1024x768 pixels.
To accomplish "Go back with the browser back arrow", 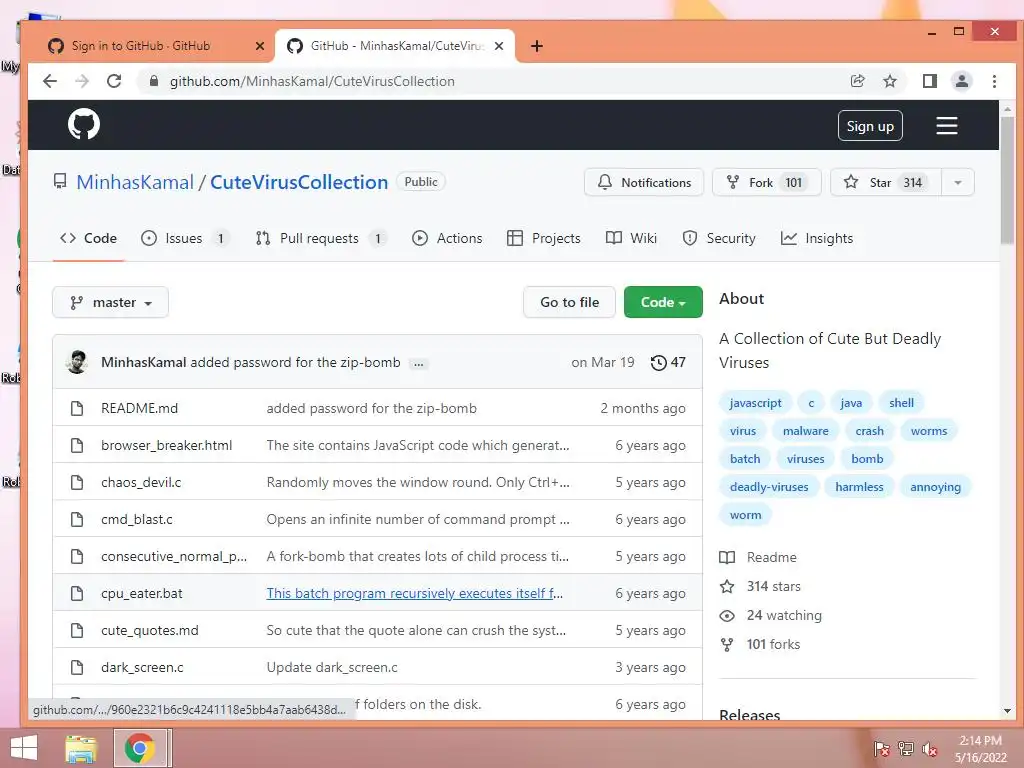I will (50, 81).
